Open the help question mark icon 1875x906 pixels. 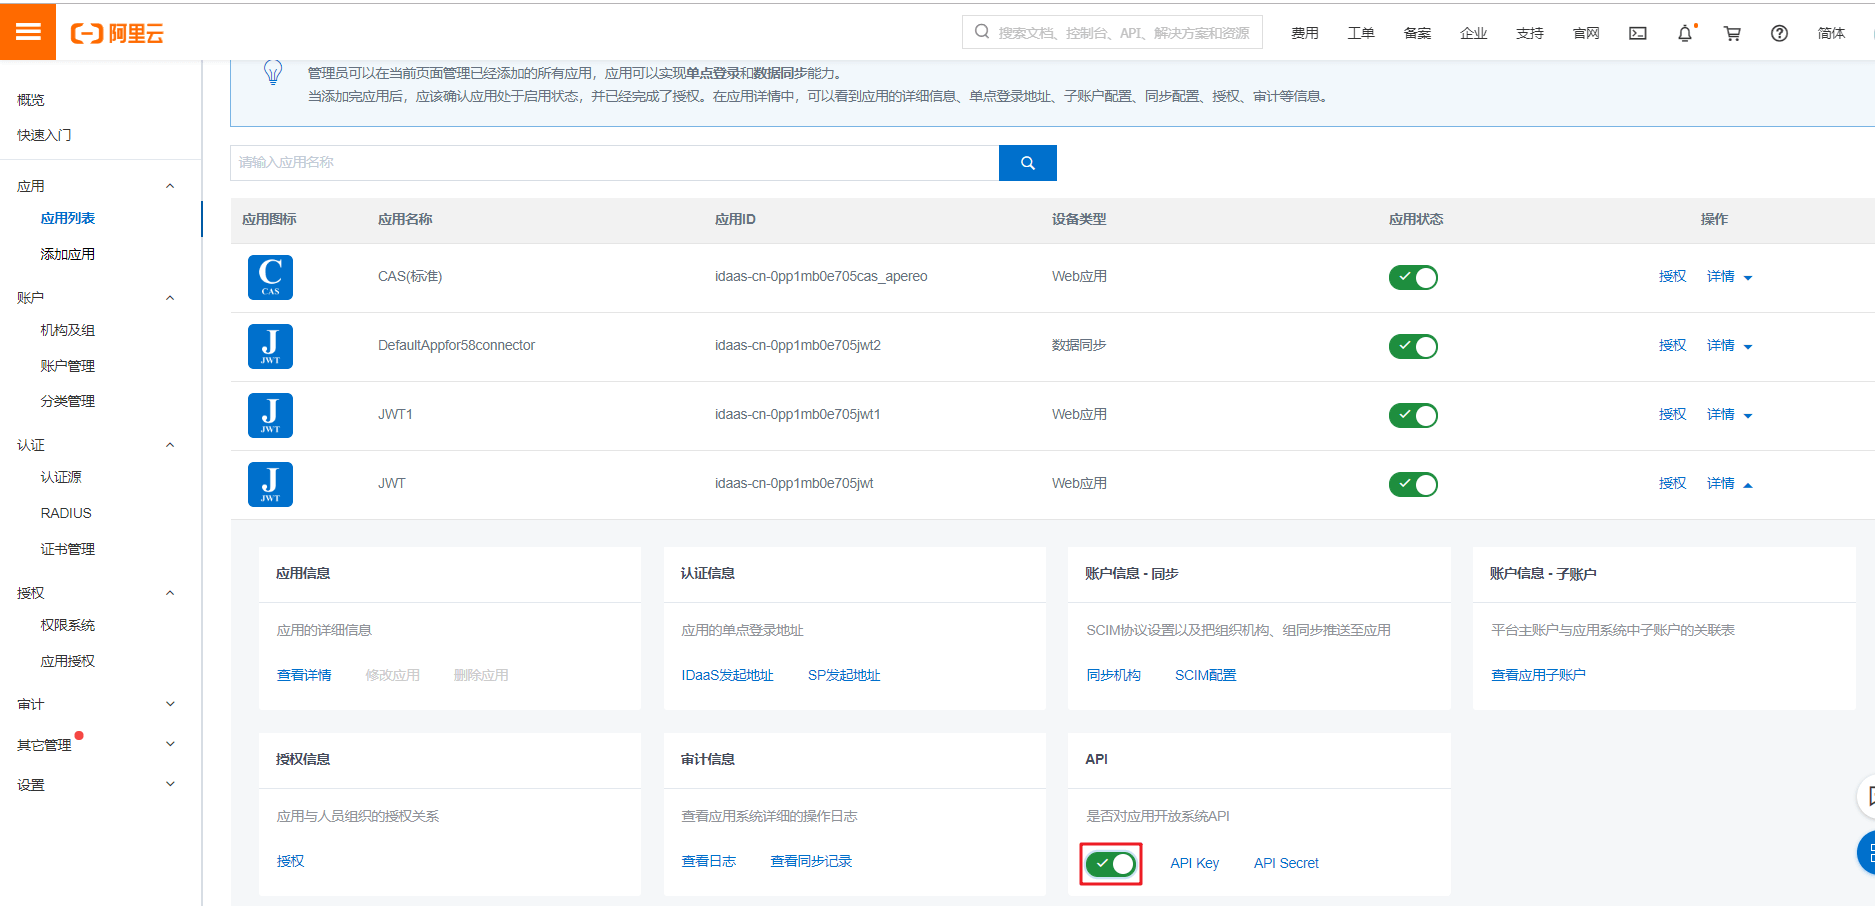coord(1779,33)
